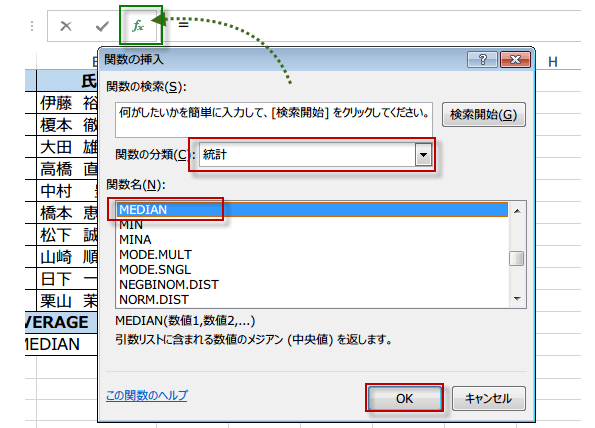595x428 pixels.
Task: Click the function search text box
Action: 274,119
